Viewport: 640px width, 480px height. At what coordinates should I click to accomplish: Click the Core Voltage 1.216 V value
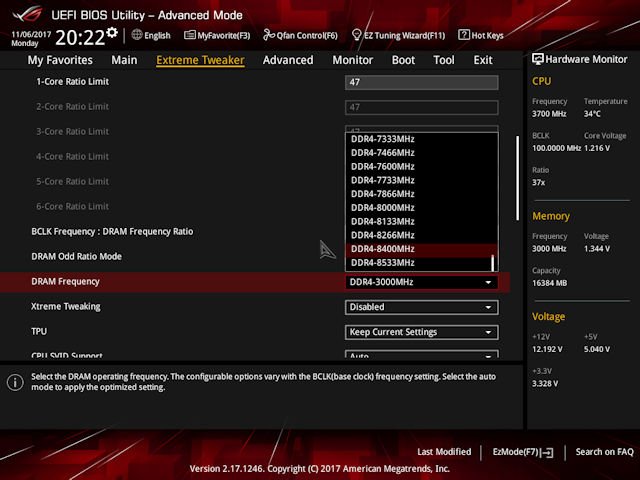pyautogui.click(x=597, y=148)
